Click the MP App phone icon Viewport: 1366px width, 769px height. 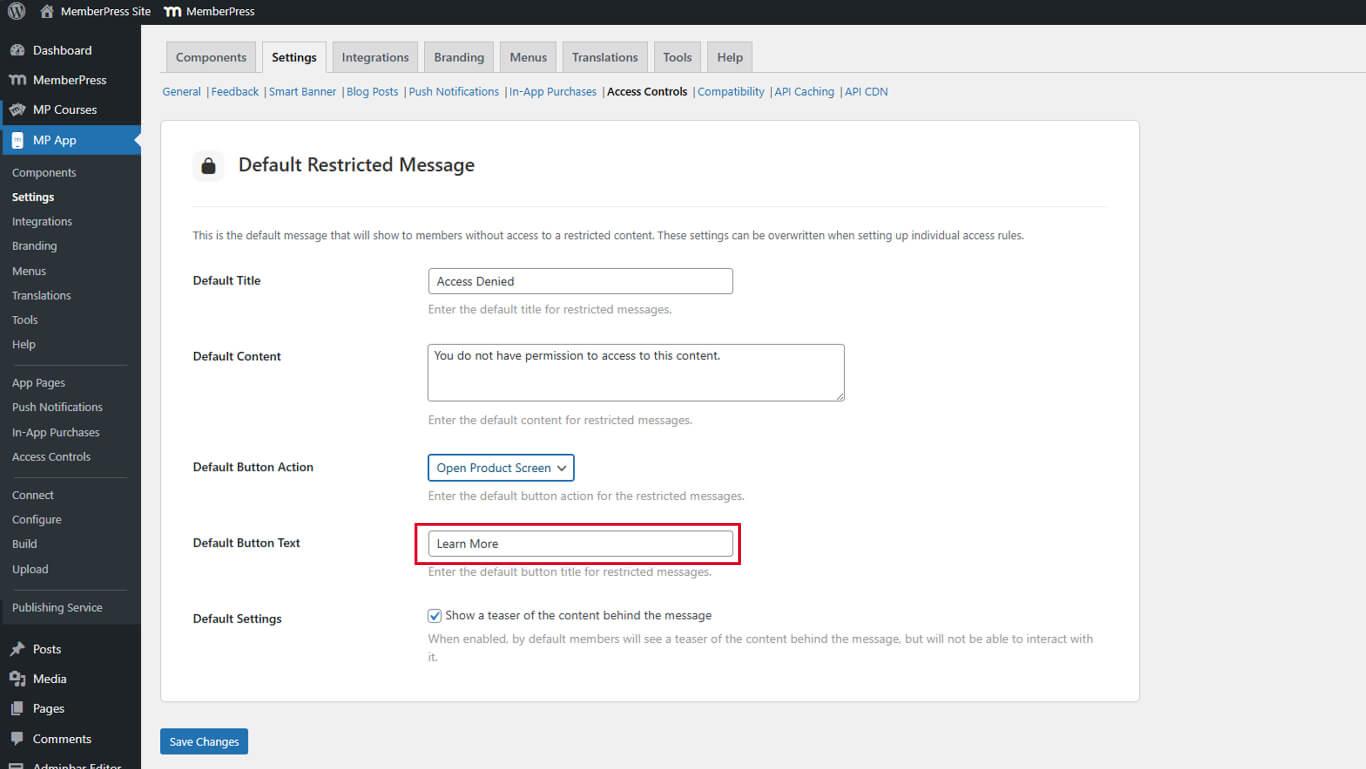(x=17, y=140)
